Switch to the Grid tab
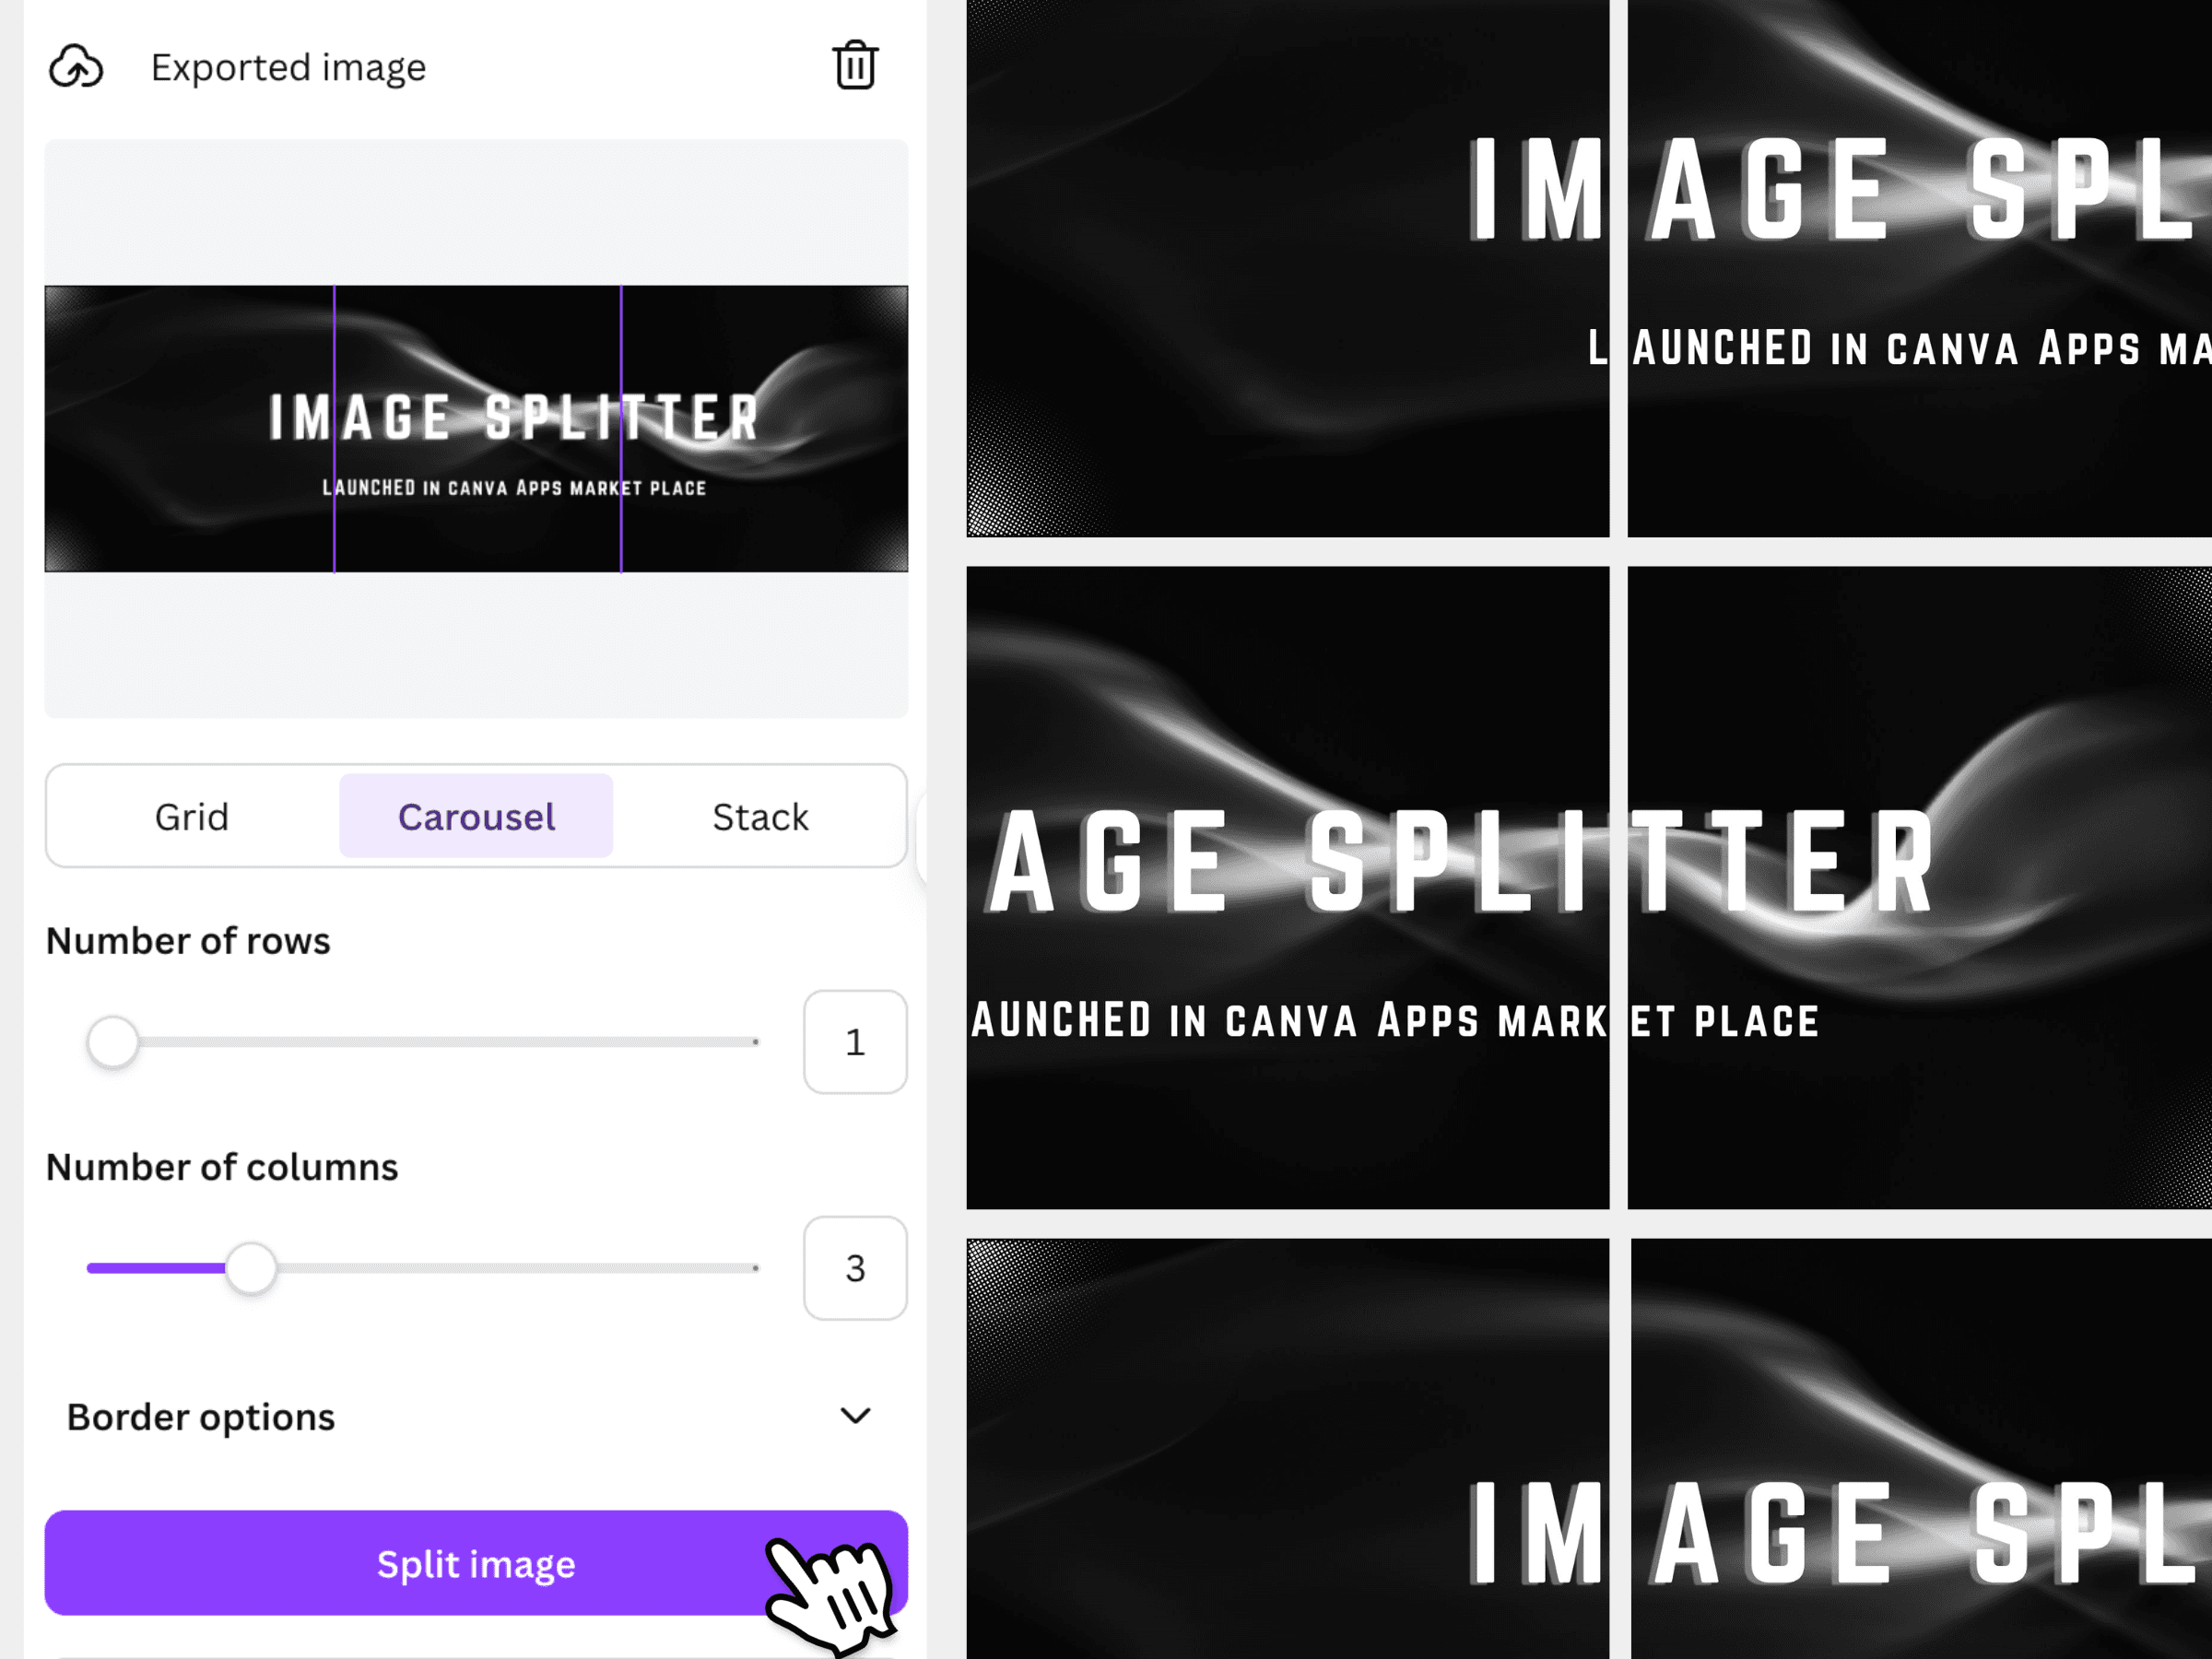Screen dimensions: 2212x1659 point(192,816)
